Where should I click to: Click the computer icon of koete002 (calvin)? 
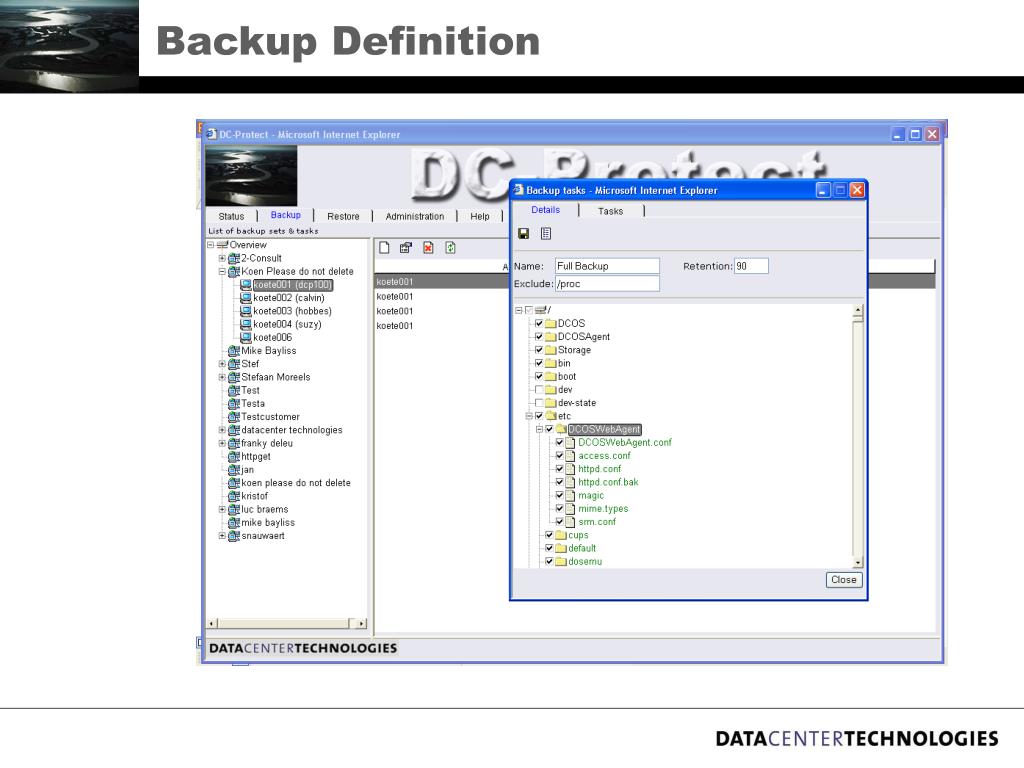(x=246, y=298)
